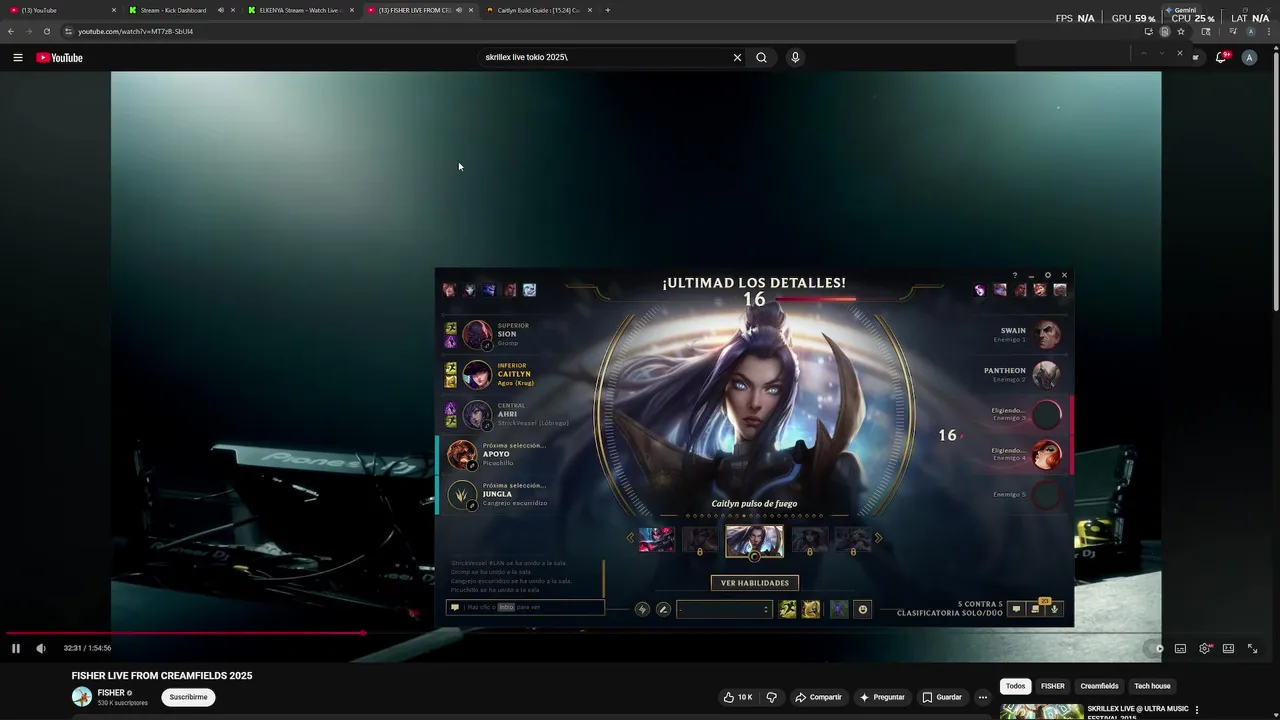Change the second summoner spell icon
The height and width of the screenshot is (720, 1280).
coord(811,609)
